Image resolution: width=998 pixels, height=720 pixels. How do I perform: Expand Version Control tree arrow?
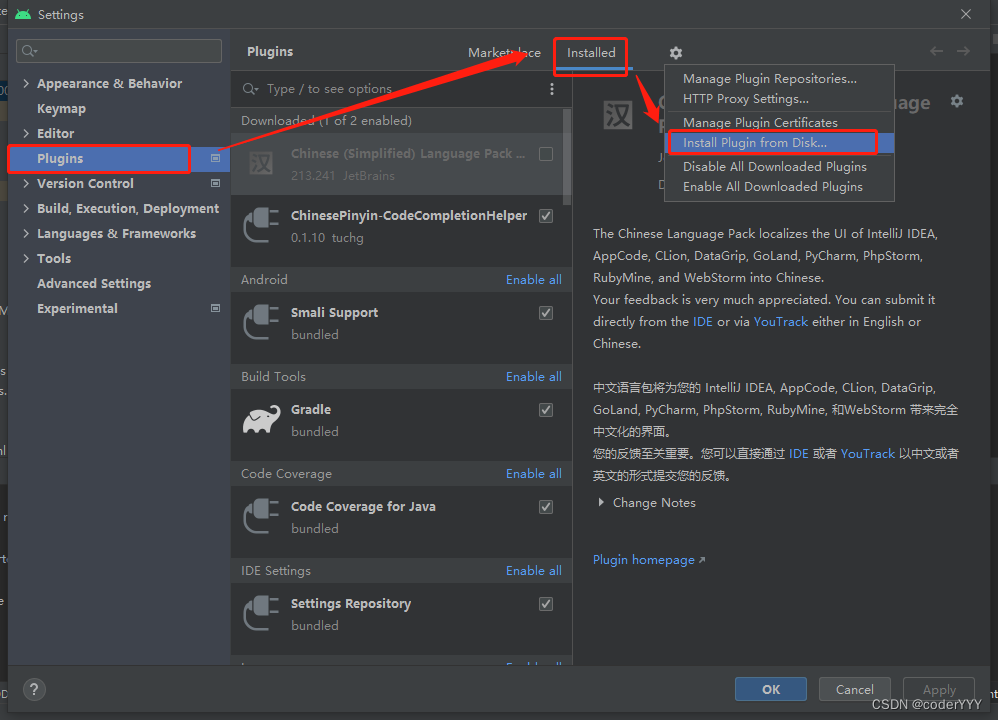click(26, 183)
